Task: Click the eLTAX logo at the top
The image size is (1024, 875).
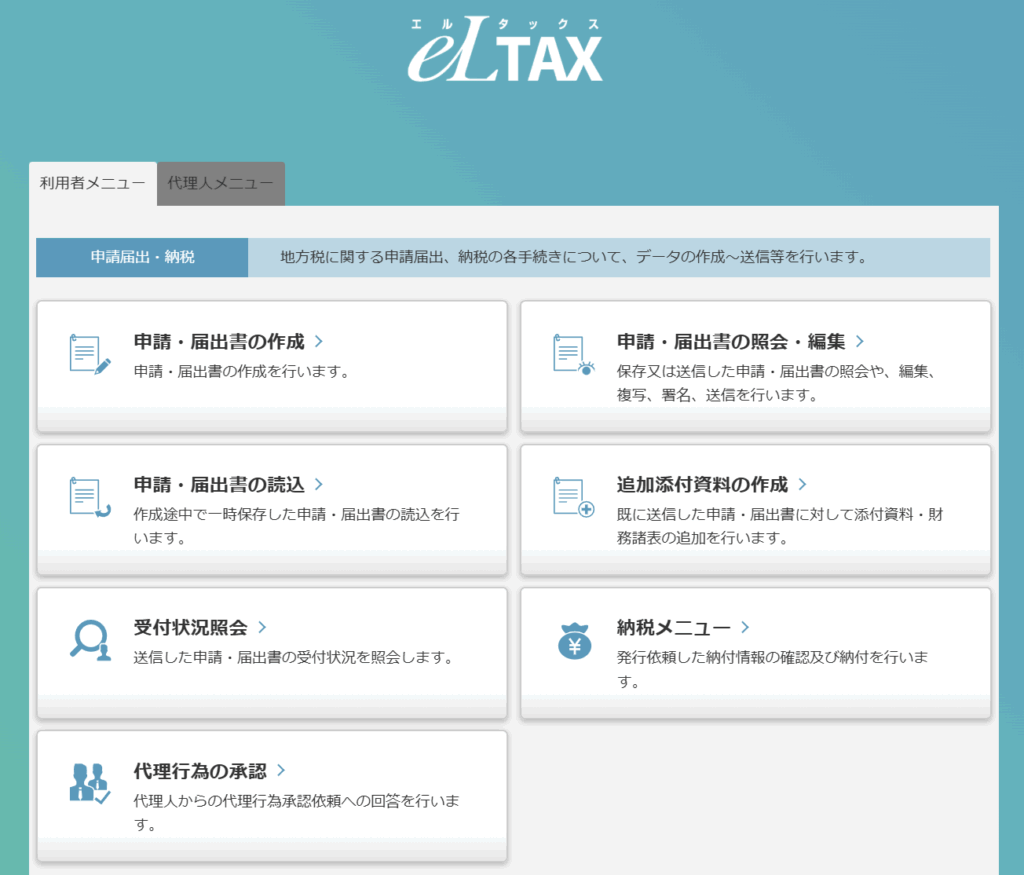Action: (x=505, y=50)
